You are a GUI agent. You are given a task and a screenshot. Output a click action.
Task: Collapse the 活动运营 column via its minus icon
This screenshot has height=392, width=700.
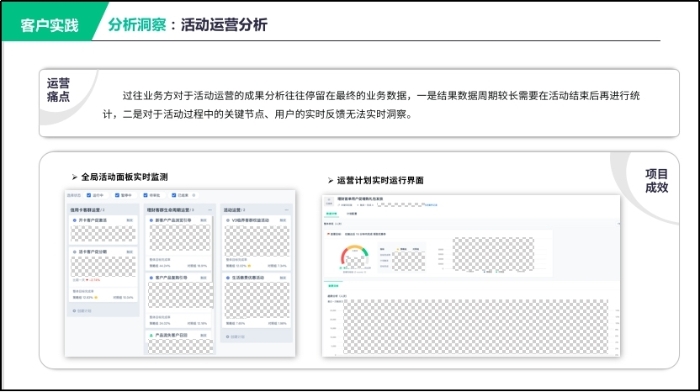pos(287,209)
